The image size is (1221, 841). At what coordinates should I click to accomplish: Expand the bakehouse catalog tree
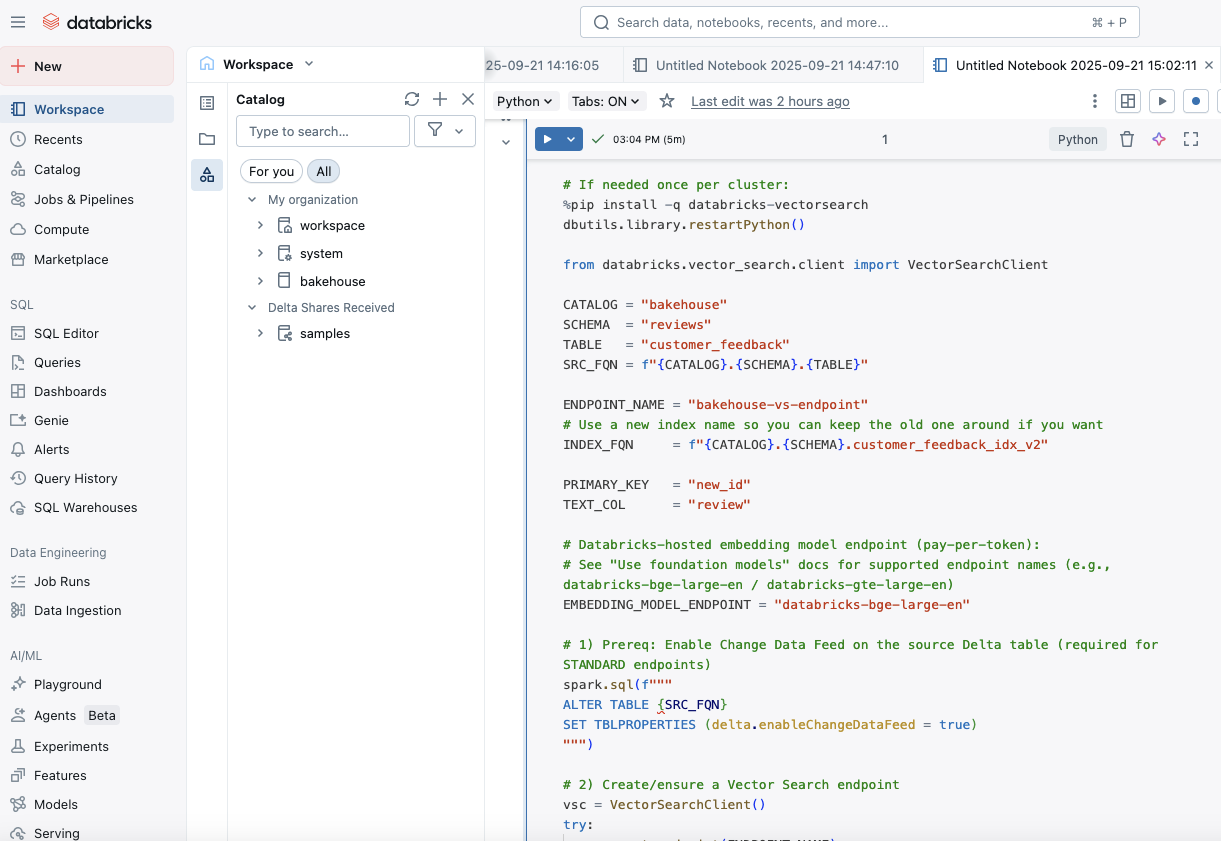click(x=260, y=281)
